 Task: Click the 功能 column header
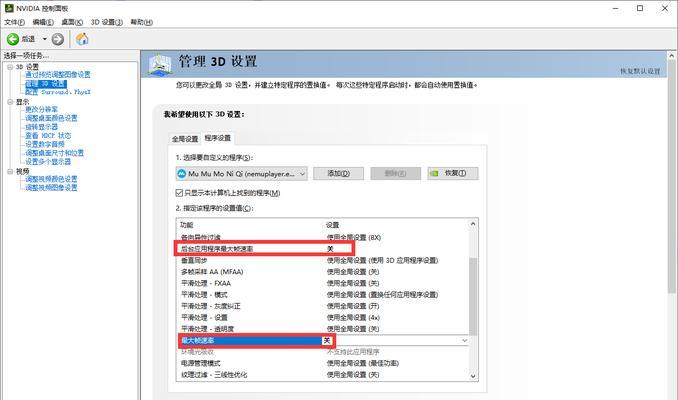pyautogui.click(x=186, y=225)
